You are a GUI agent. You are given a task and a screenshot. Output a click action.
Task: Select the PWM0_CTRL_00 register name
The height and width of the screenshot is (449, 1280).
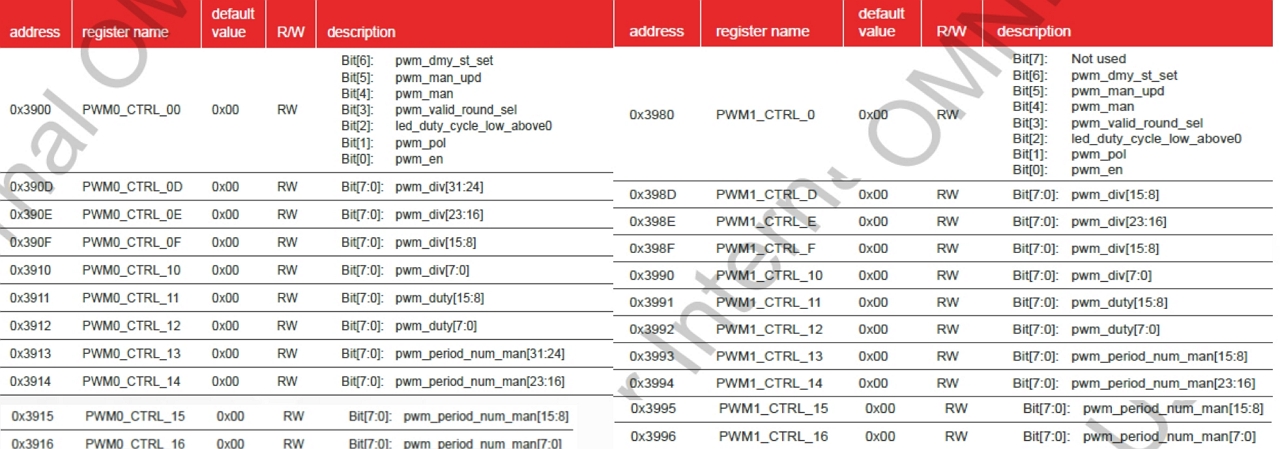131,110
